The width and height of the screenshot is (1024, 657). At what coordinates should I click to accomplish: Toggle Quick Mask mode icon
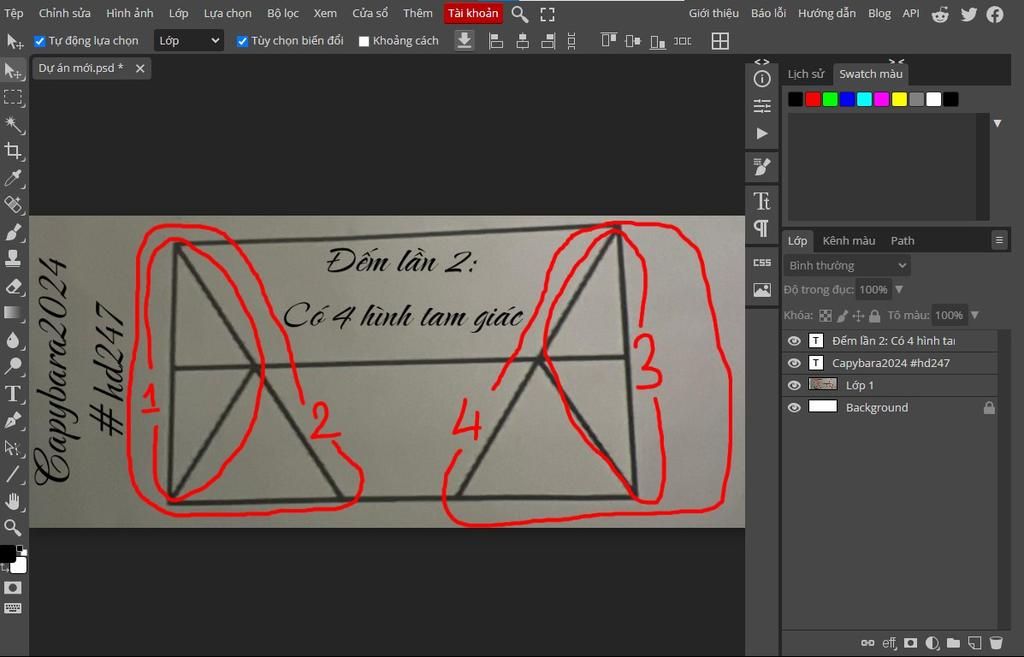point(12,588)
